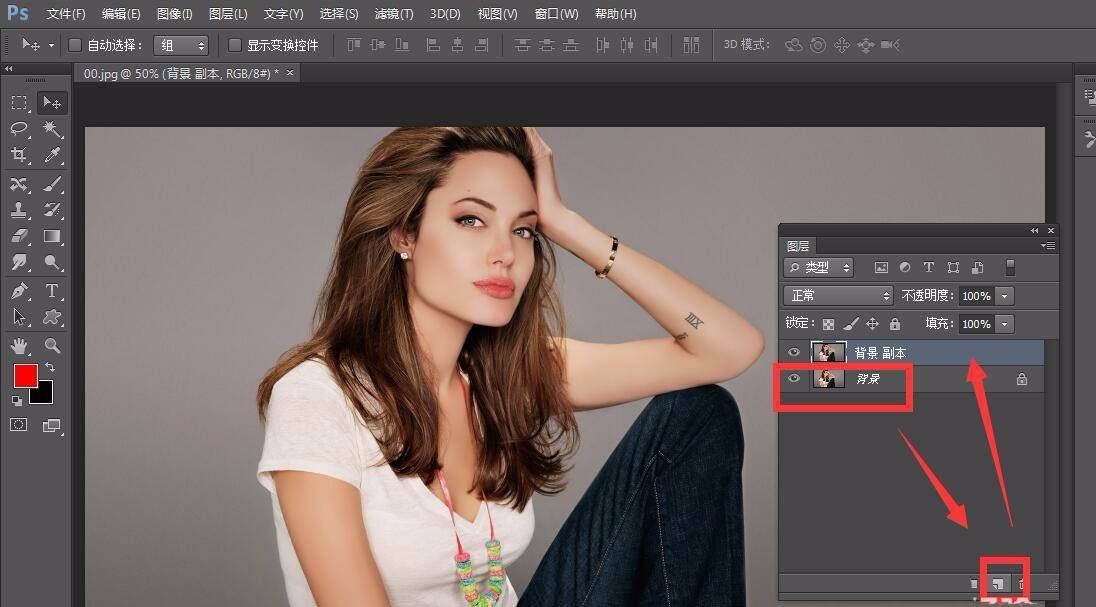Open the 不透明度 opacity dropdown
This screenshot has width=1096, height=607.
click(1005, 296)
